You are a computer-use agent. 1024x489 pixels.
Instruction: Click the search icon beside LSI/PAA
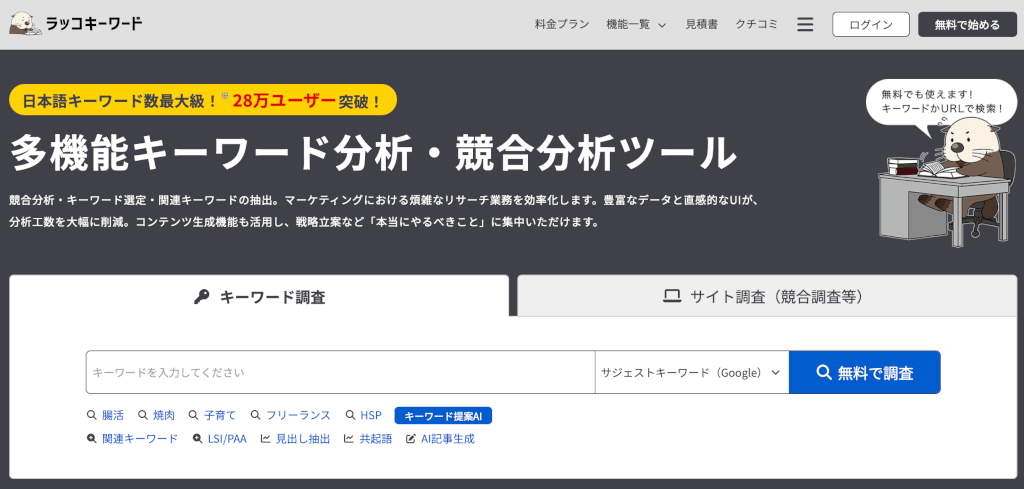197,439
